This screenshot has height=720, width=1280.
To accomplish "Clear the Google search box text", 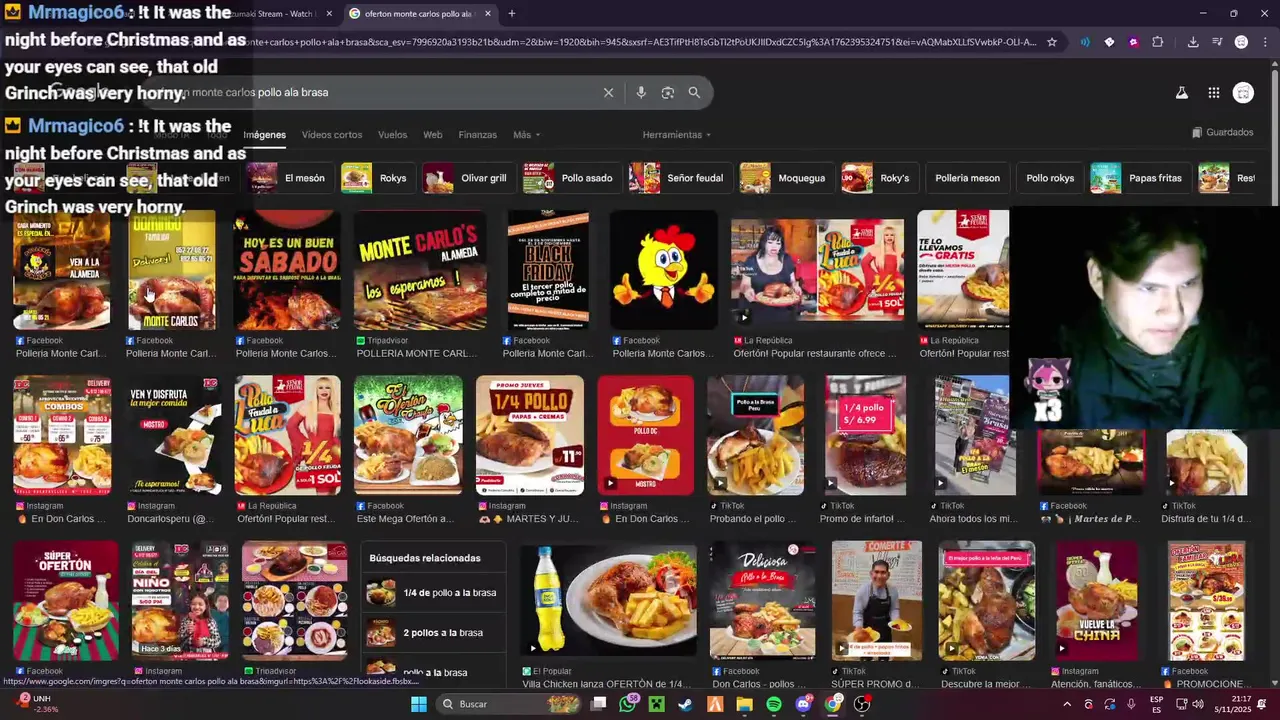I will pyautogui.click(x=608, y=92).
